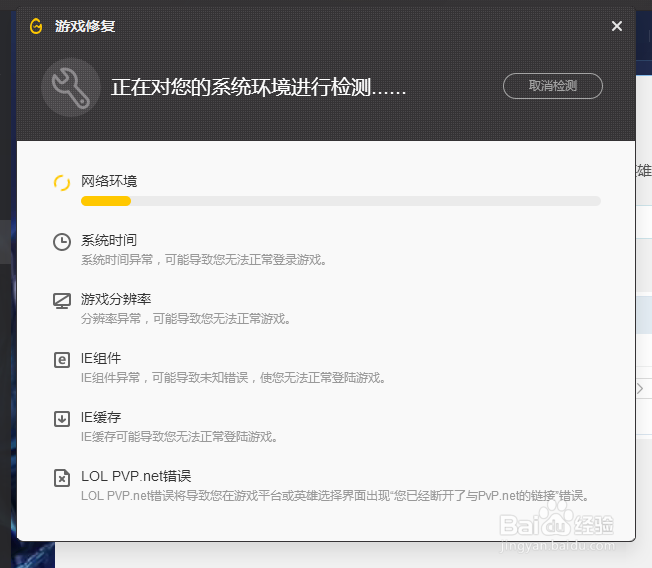
Task: Select the 游戏分辨率 heading
Action: pos(116,299)
